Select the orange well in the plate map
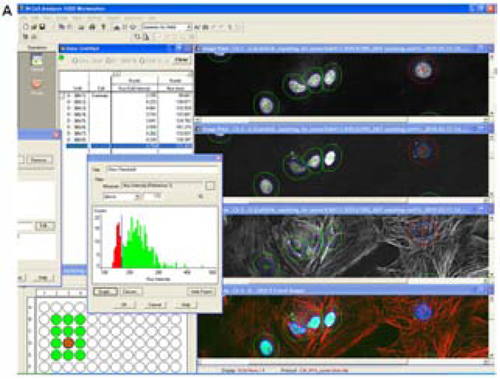The height and width of the screenshot is (379, 500). click(68, 343)
